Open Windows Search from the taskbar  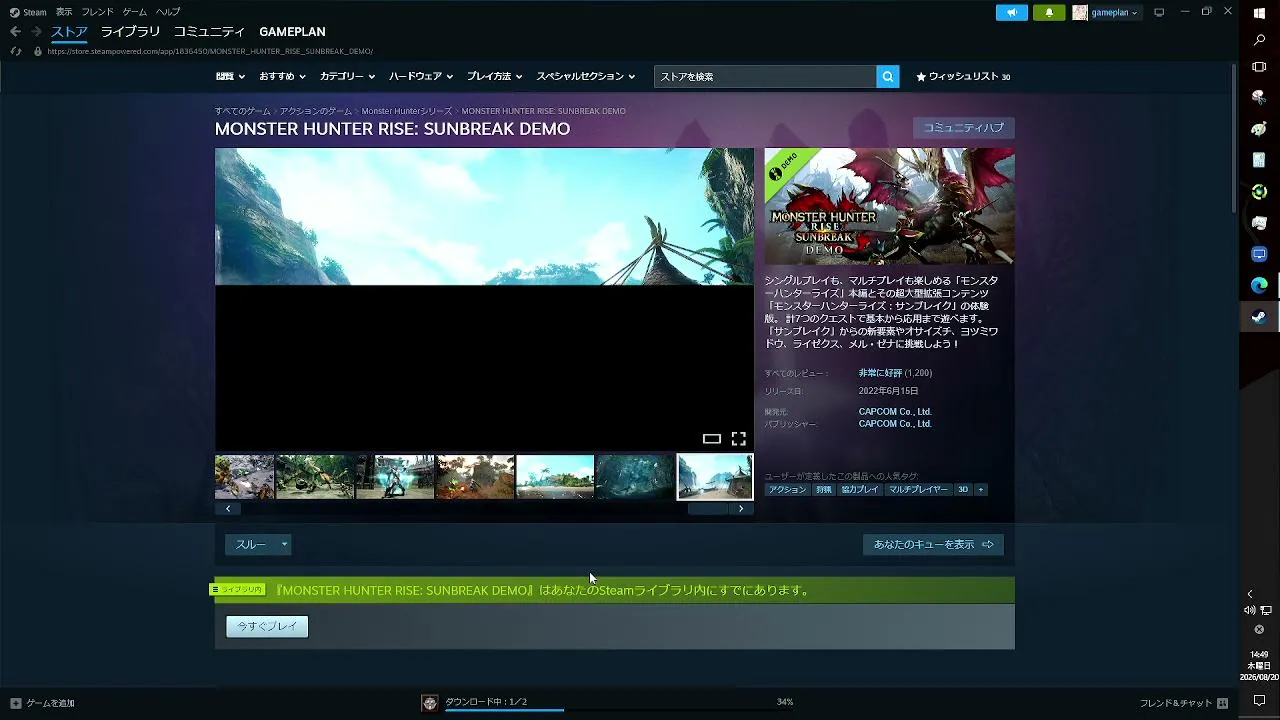pos(1259,40)
